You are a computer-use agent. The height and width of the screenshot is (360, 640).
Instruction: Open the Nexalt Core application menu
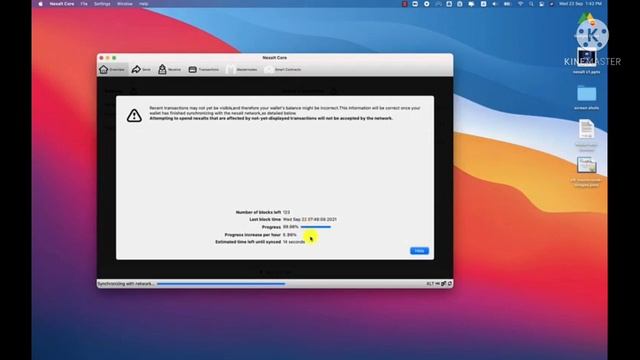(x=62, y=4)
